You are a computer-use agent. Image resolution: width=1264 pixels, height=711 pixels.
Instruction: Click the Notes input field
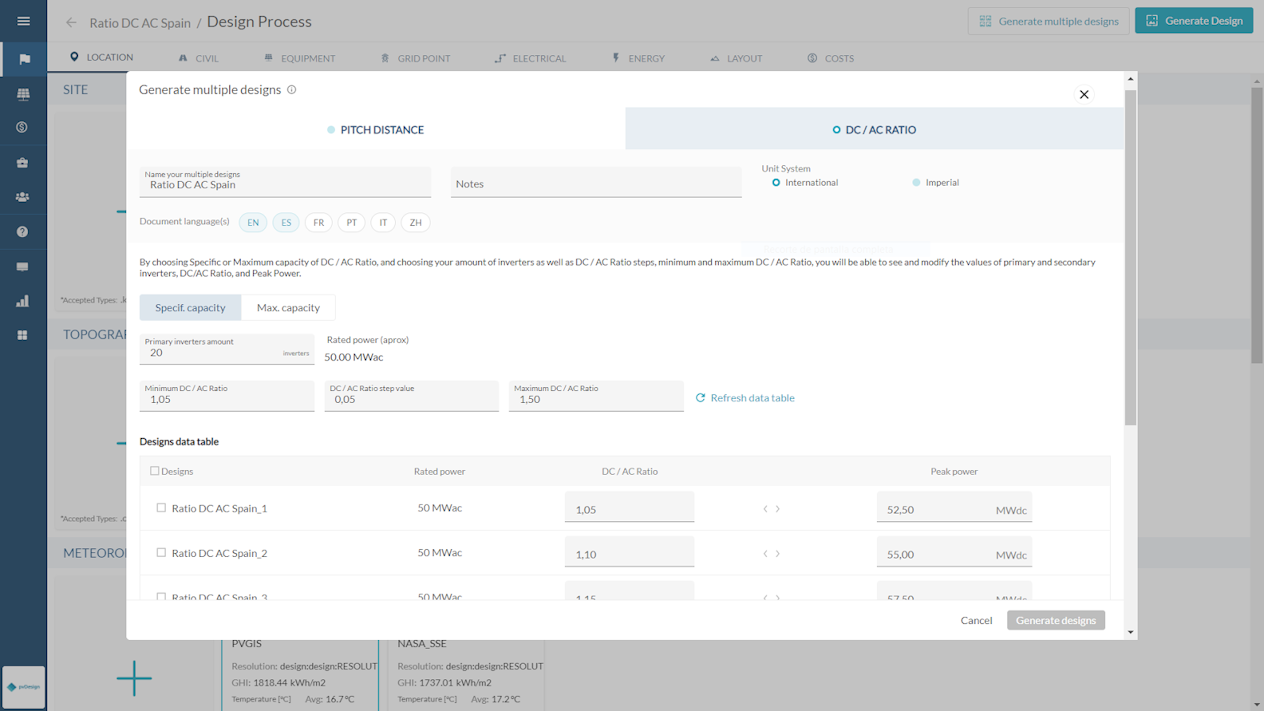(x=596, y=182)
